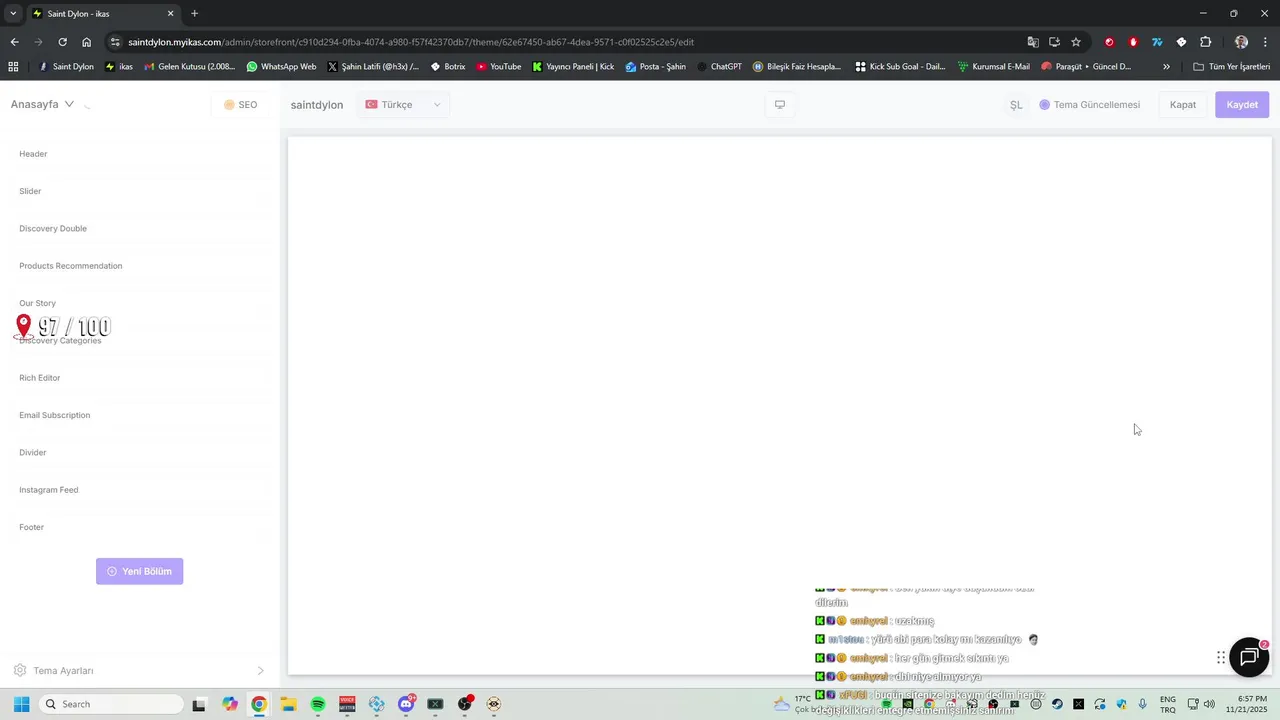Click the desktop preview device icon
Image resolution: width=1280 pixels, height=720 pixels.
pos(780,105)
